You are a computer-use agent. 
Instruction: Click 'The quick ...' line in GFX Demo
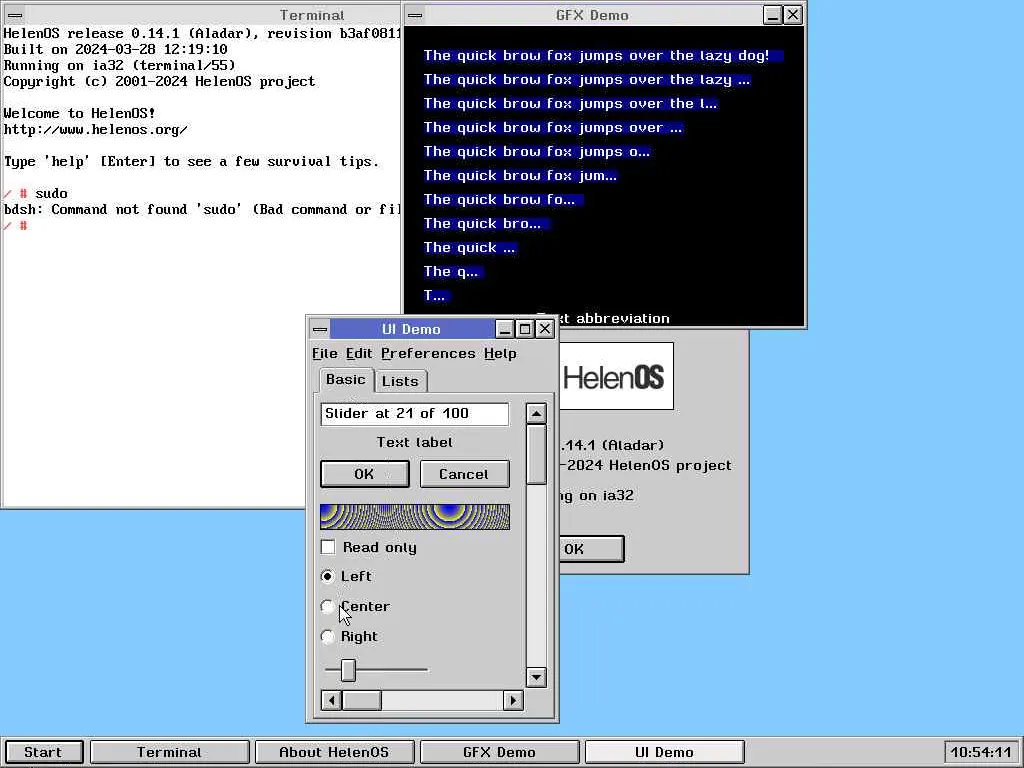click(x=470, y=248)
